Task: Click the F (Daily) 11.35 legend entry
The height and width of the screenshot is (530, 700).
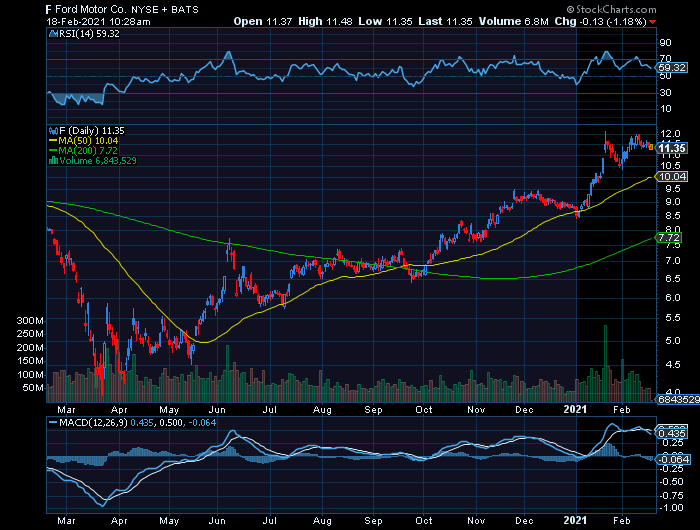Action: pos(92,131)
